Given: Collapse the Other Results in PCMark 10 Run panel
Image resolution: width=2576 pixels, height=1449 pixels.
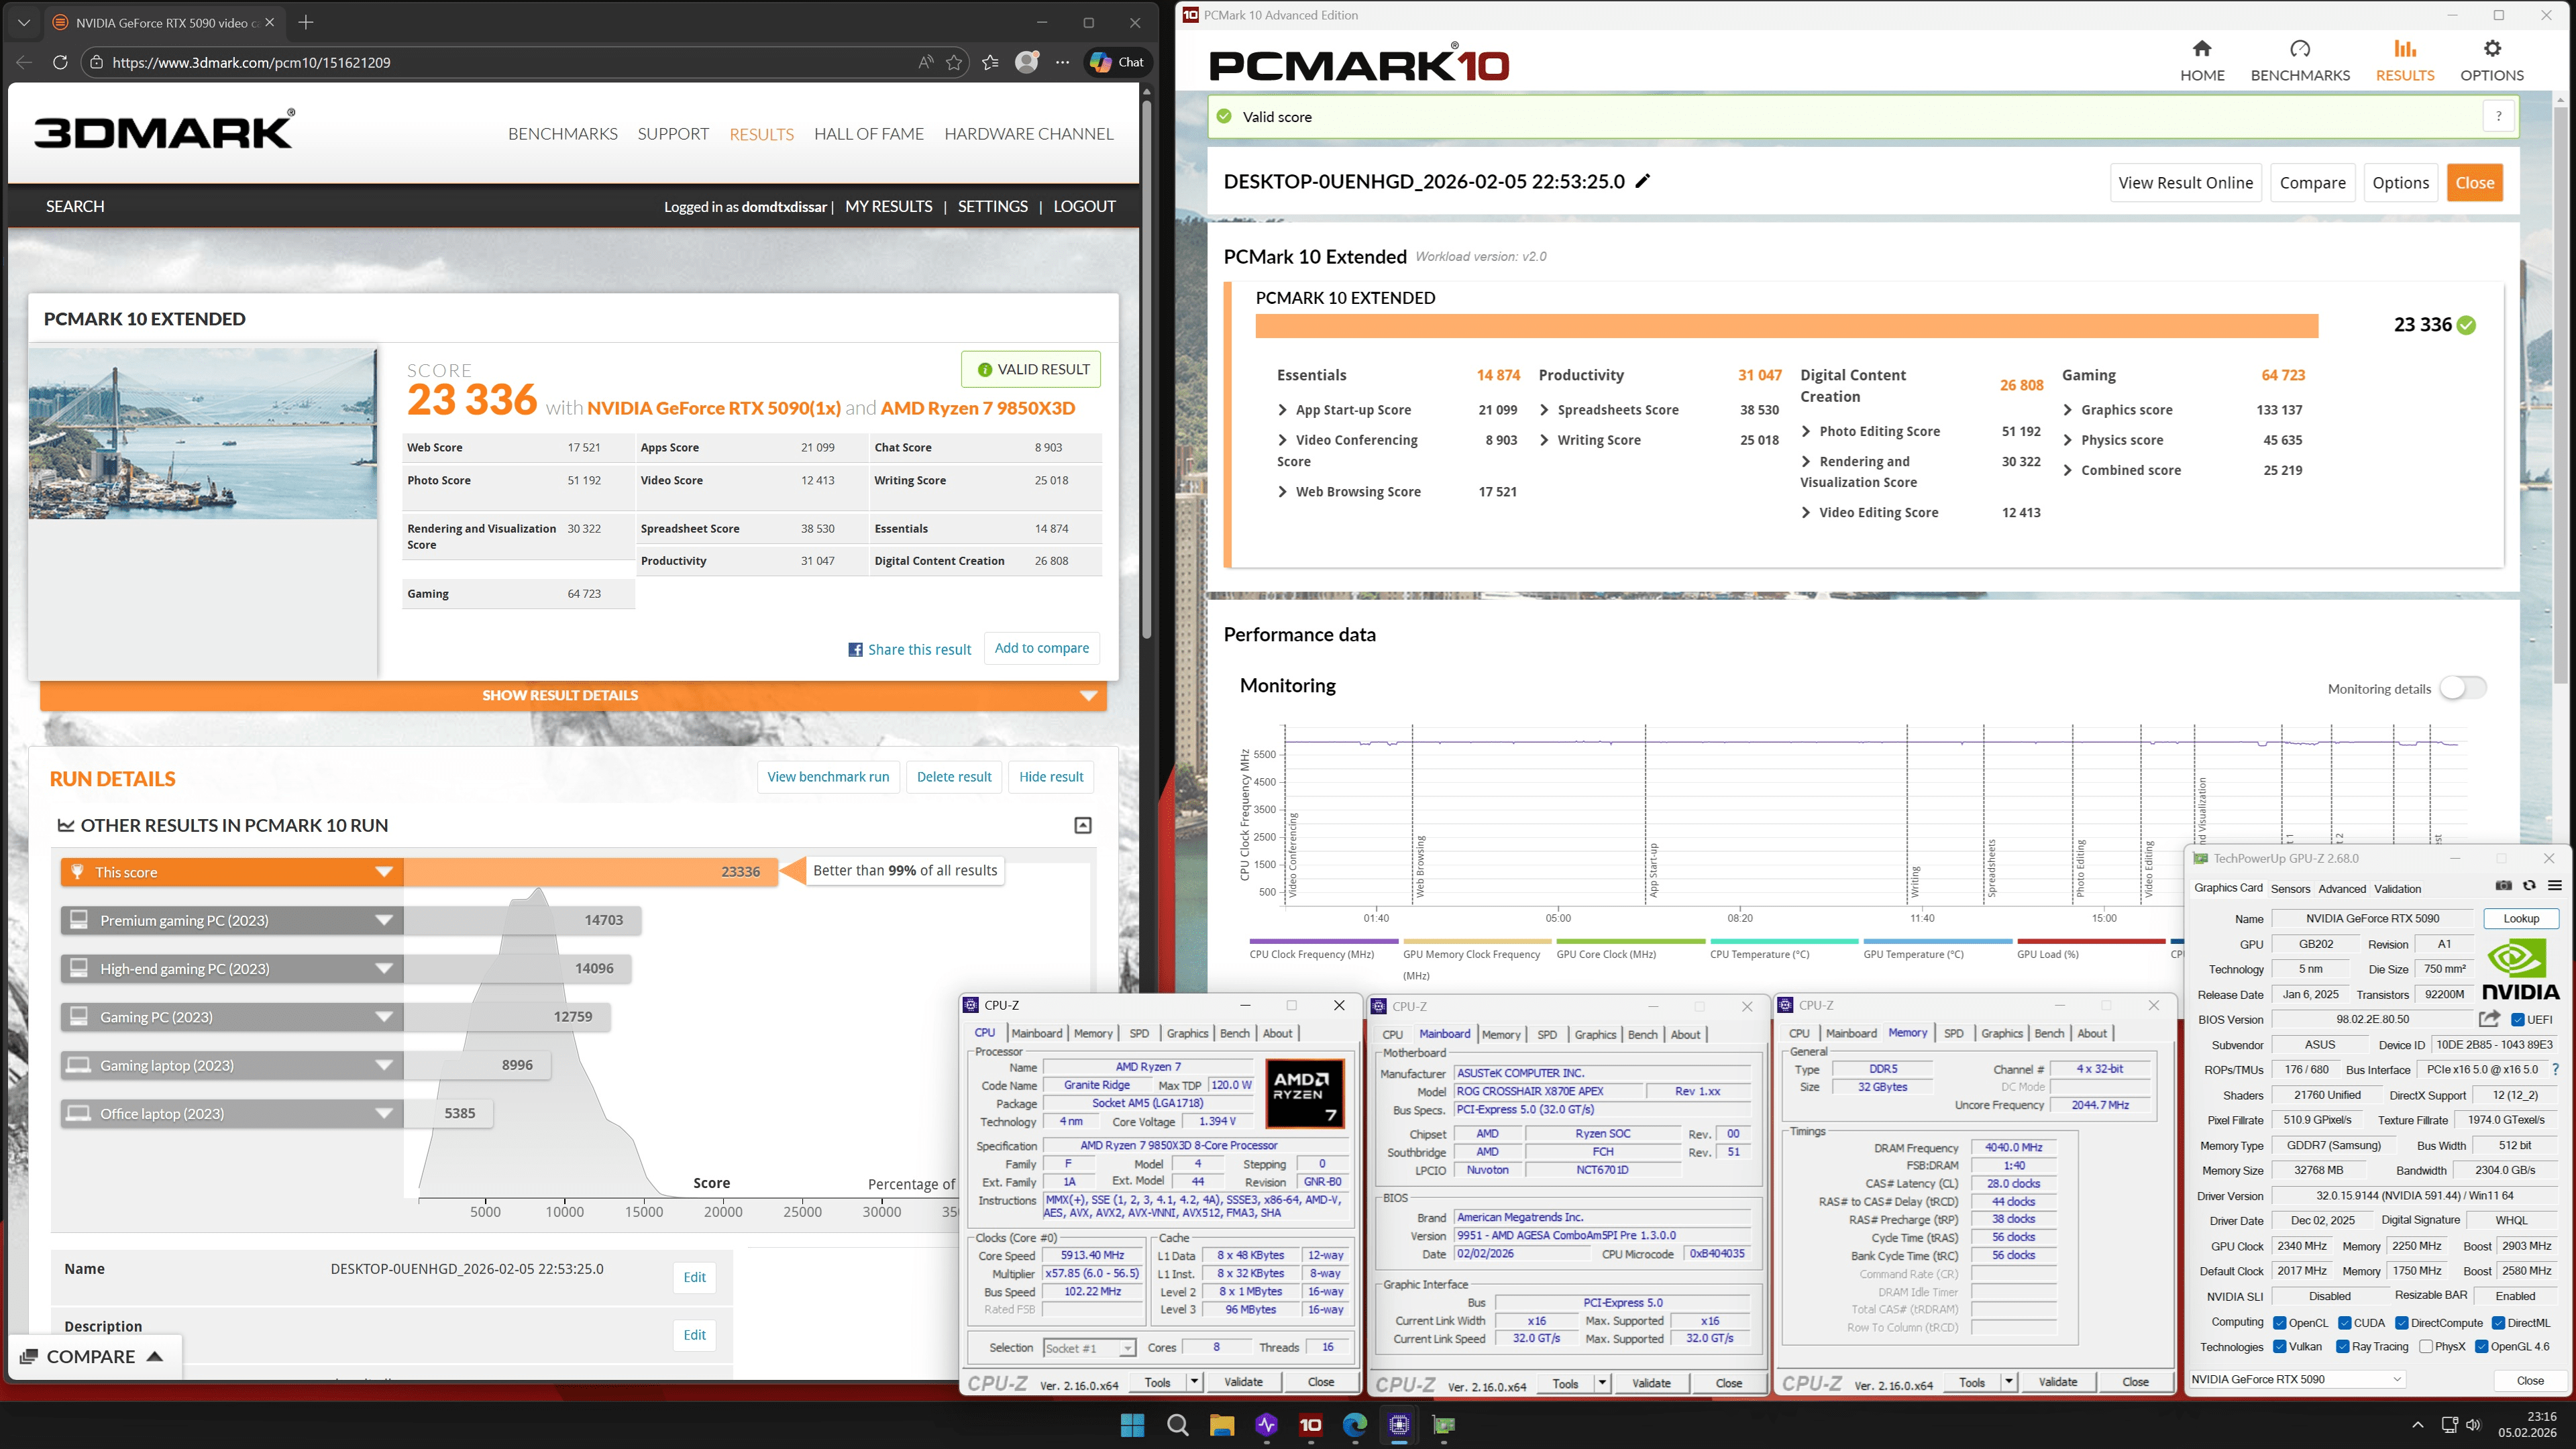Looking at the screenshot, I should coord(1082,825).
